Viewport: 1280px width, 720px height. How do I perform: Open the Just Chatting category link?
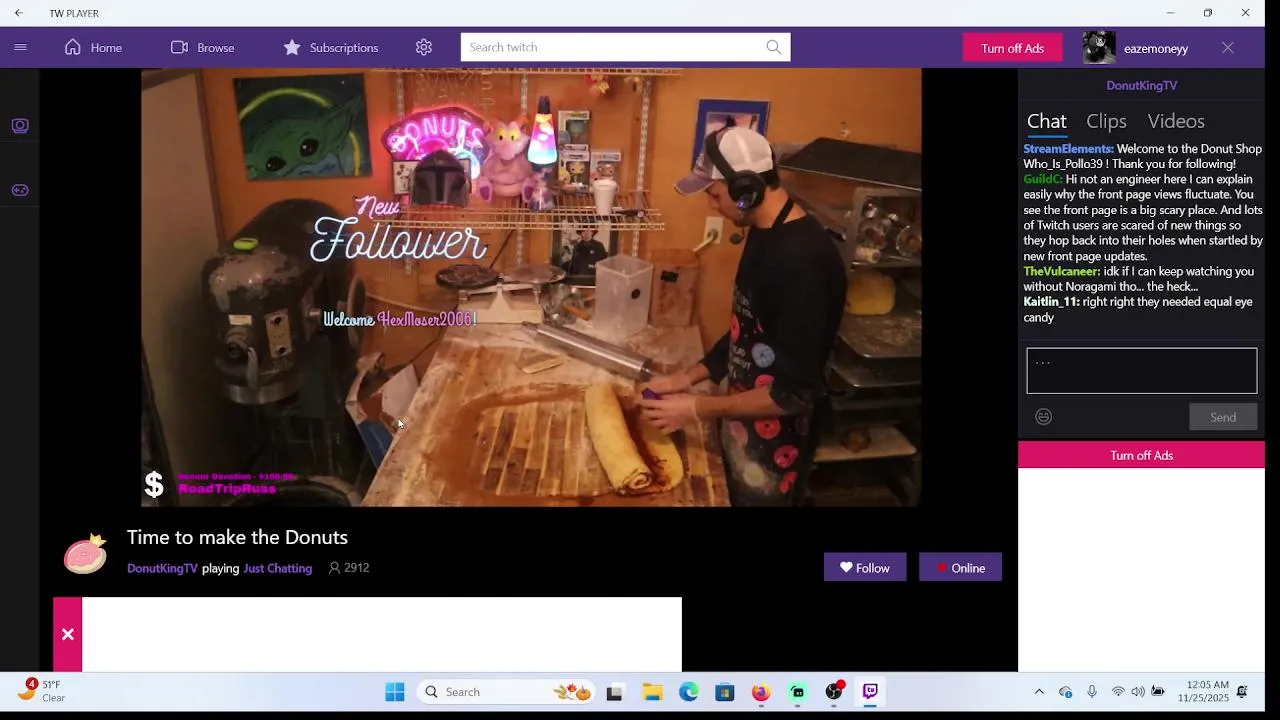(x=278, y=568)
